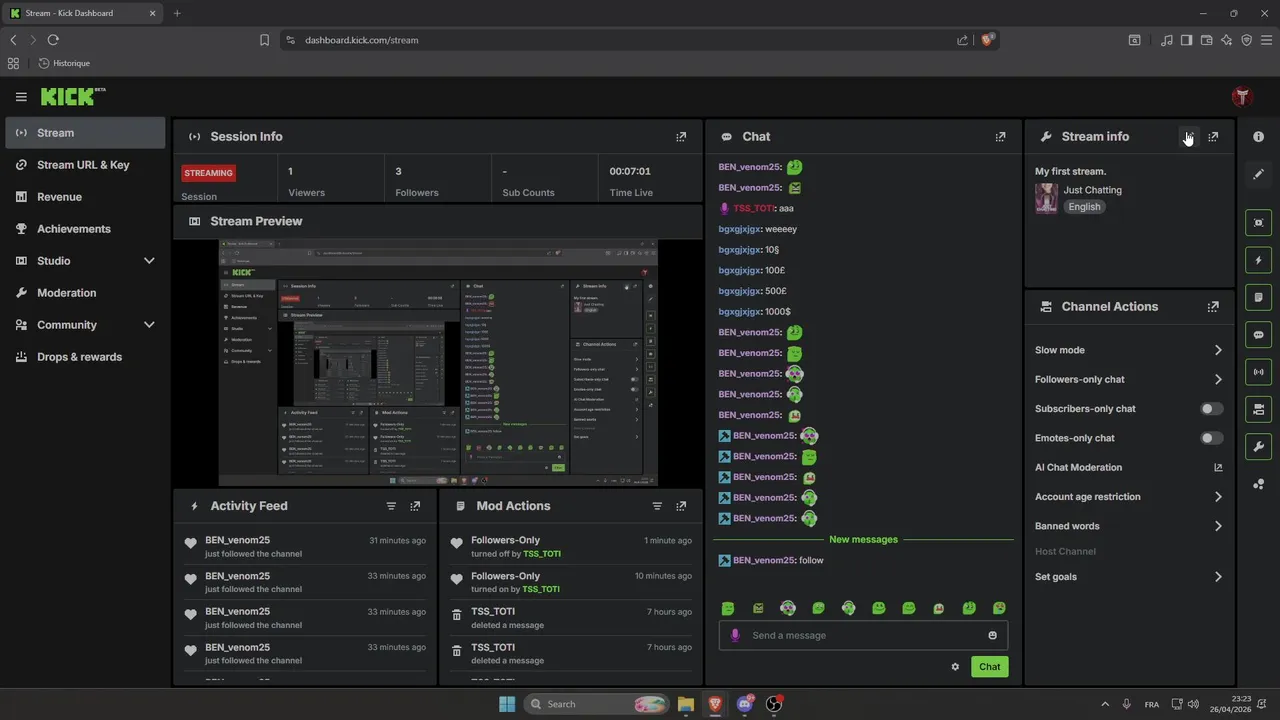The image size is (1280, 720).
Task: Click the Stream Preview video thumbnail
Action: 438,363
